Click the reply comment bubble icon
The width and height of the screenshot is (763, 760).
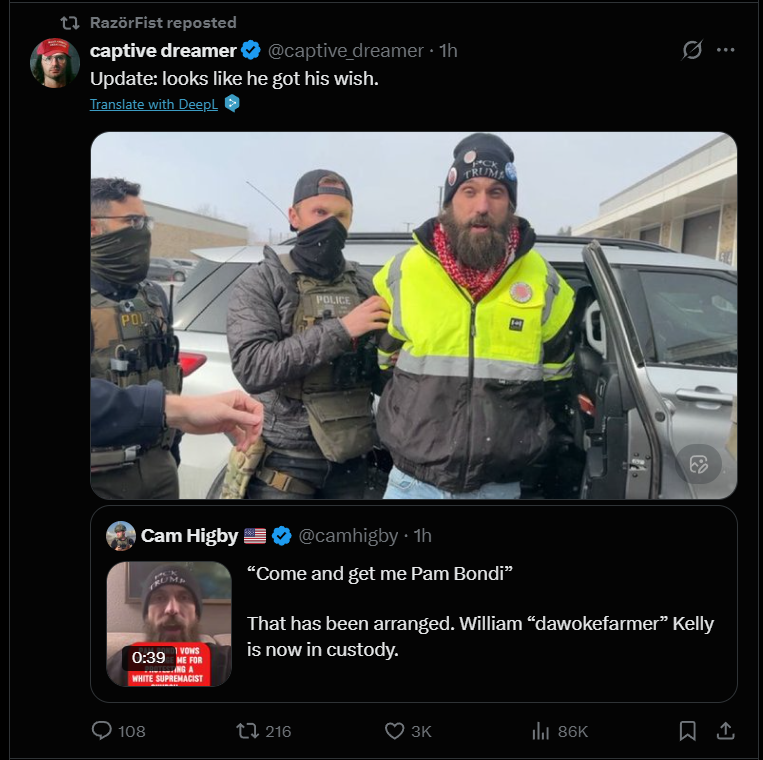point(102,731)
